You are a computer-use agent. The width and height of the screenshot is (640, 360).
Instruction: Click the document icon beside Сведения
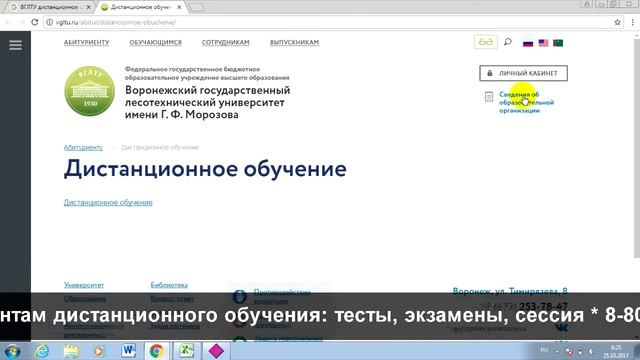pos(489,96)
